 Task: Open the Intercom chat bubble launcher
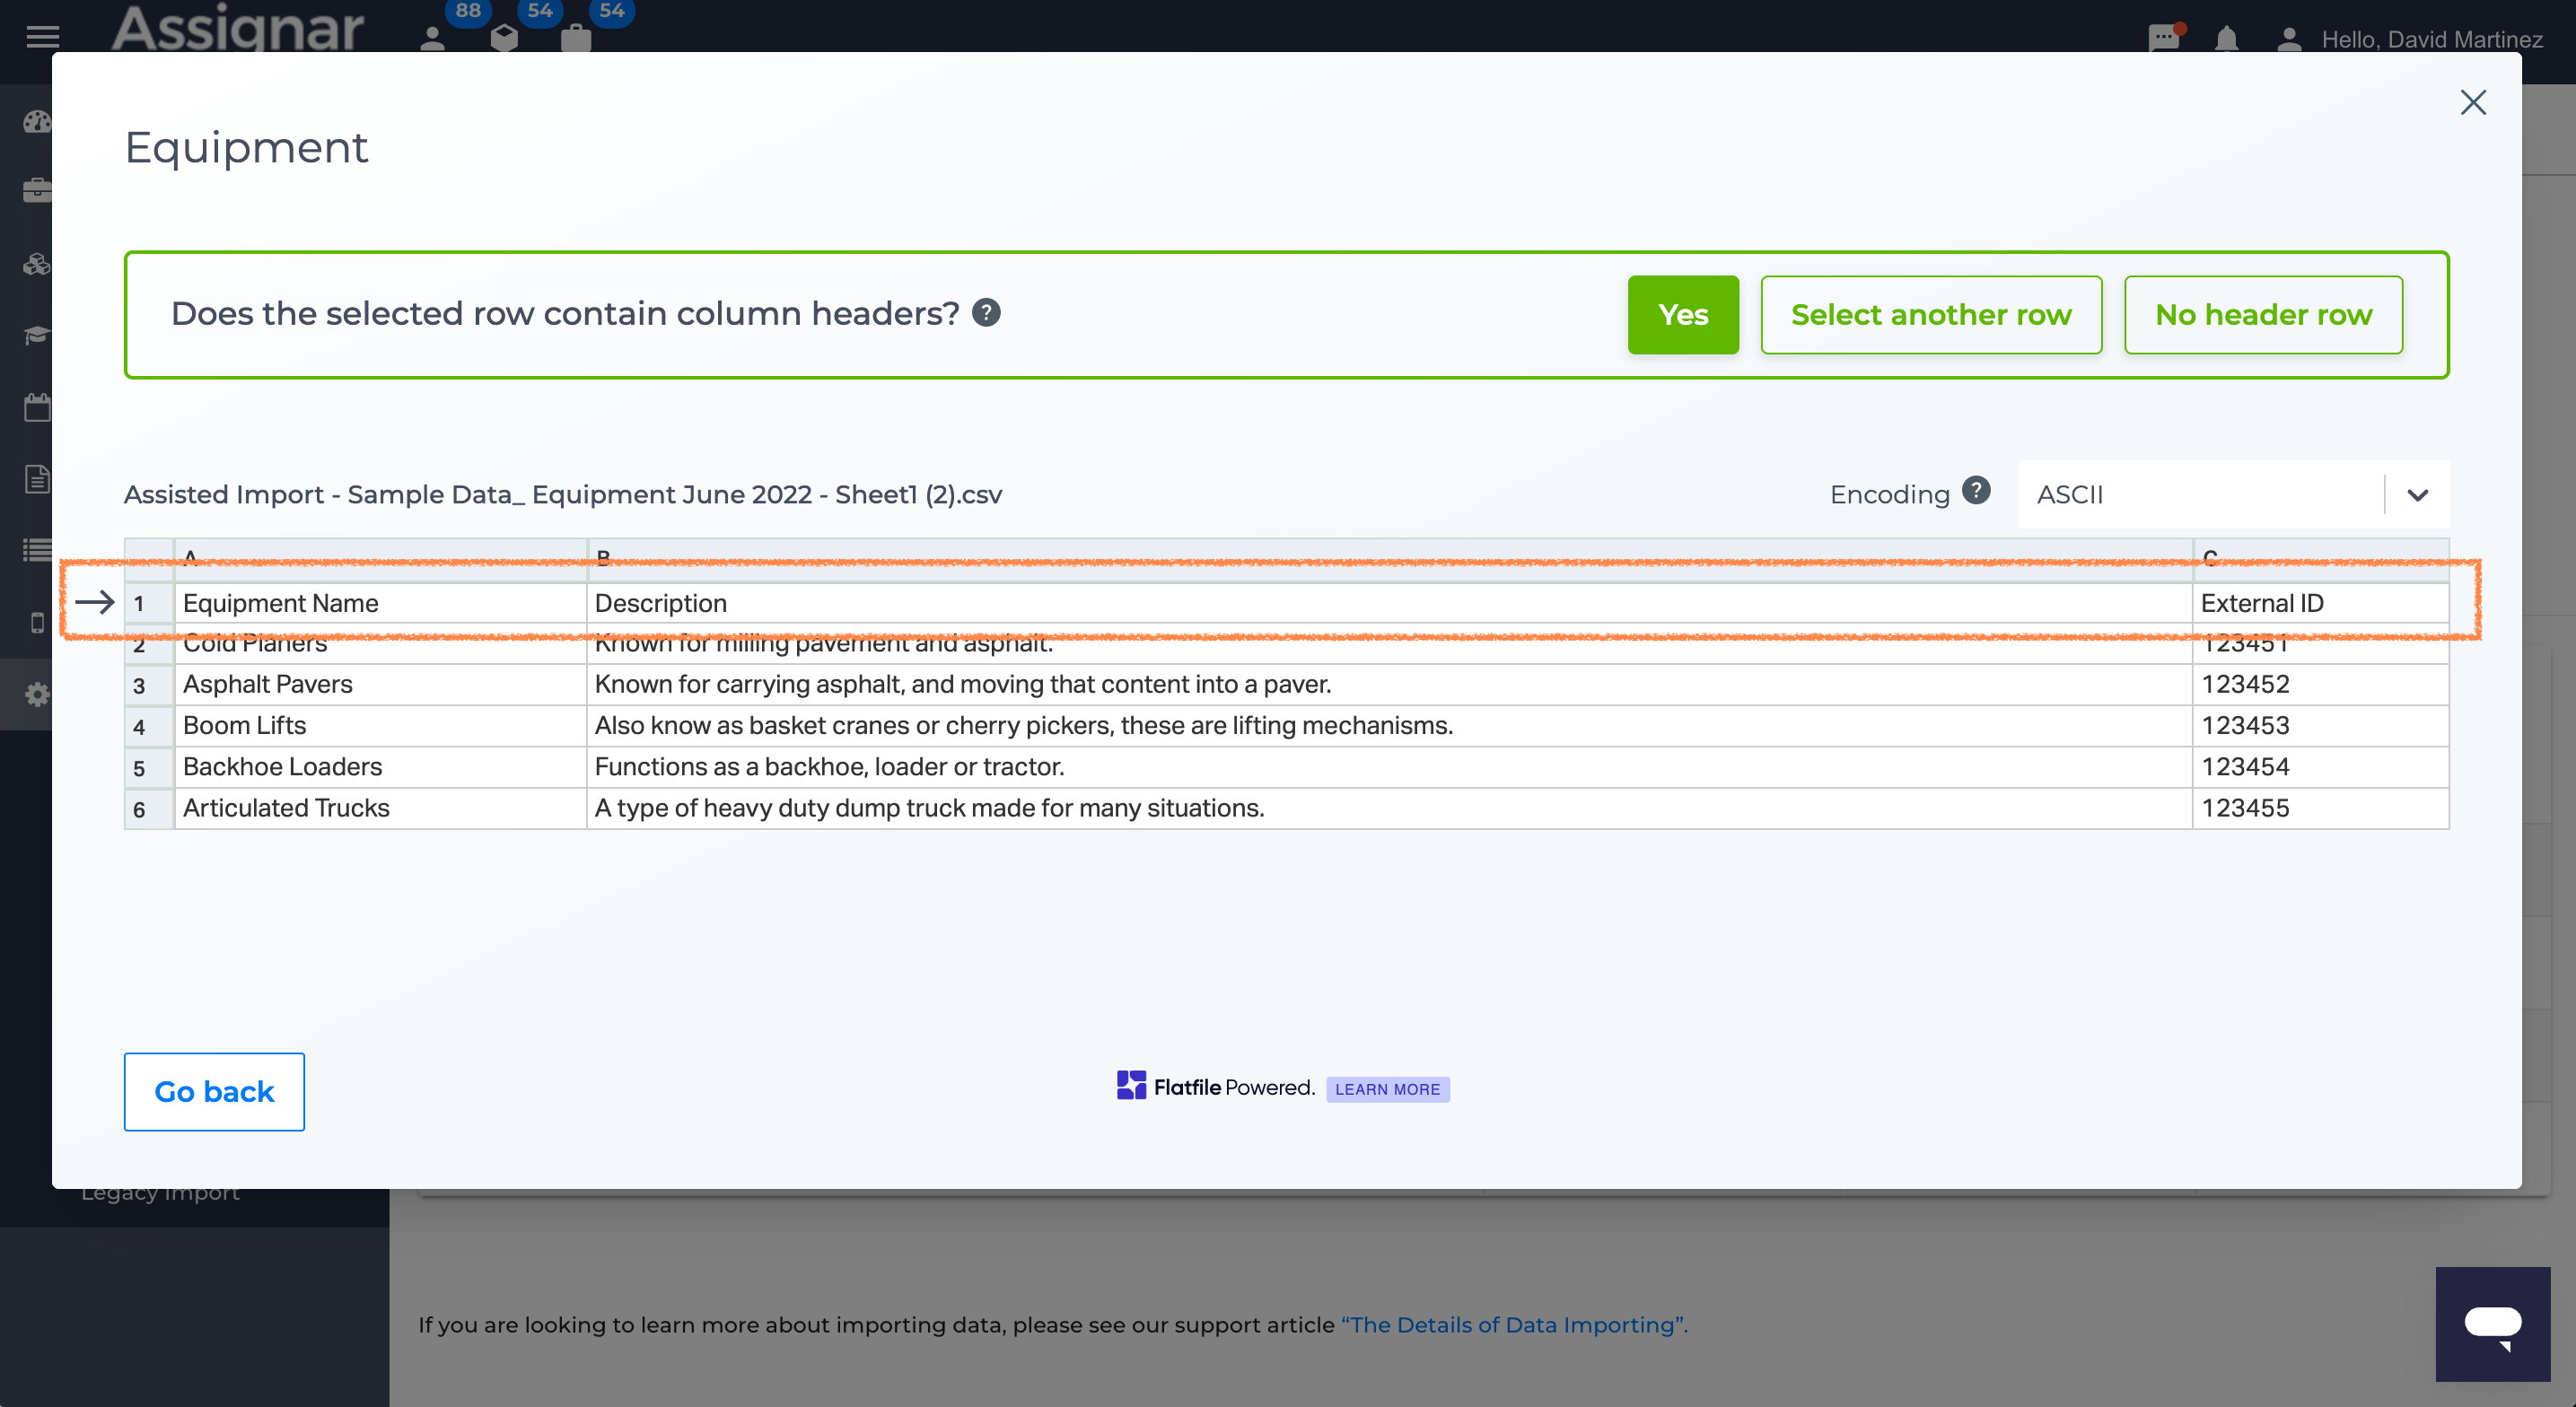[2492, 1324]
